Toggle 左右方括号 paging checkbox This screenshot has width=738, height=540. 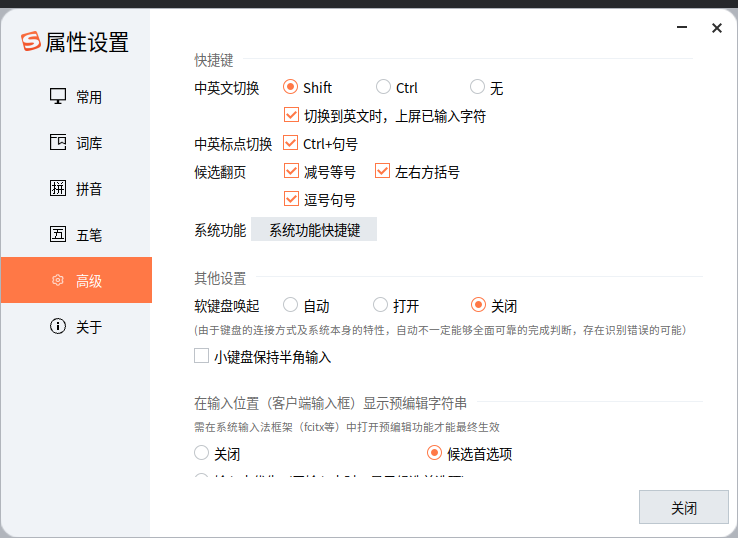click(x=382, y=171)
